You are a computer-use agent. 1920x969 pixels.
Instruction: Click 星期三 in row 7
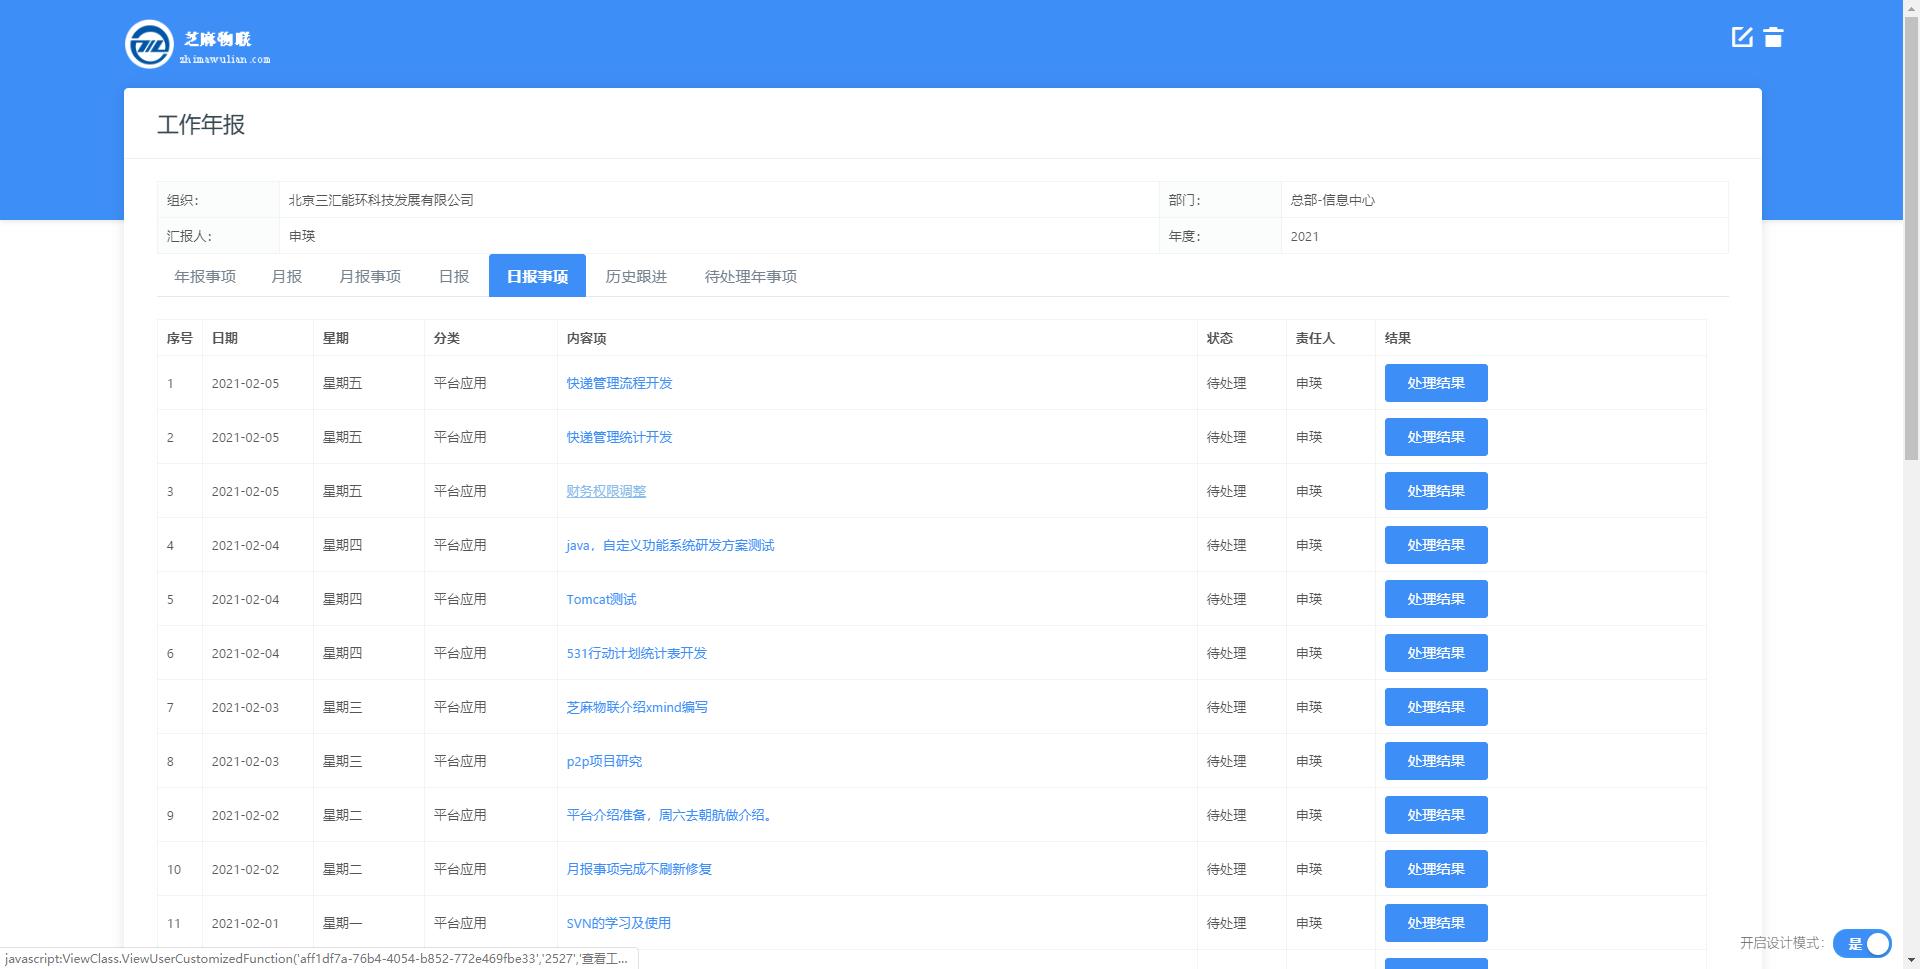coord(342,707)
